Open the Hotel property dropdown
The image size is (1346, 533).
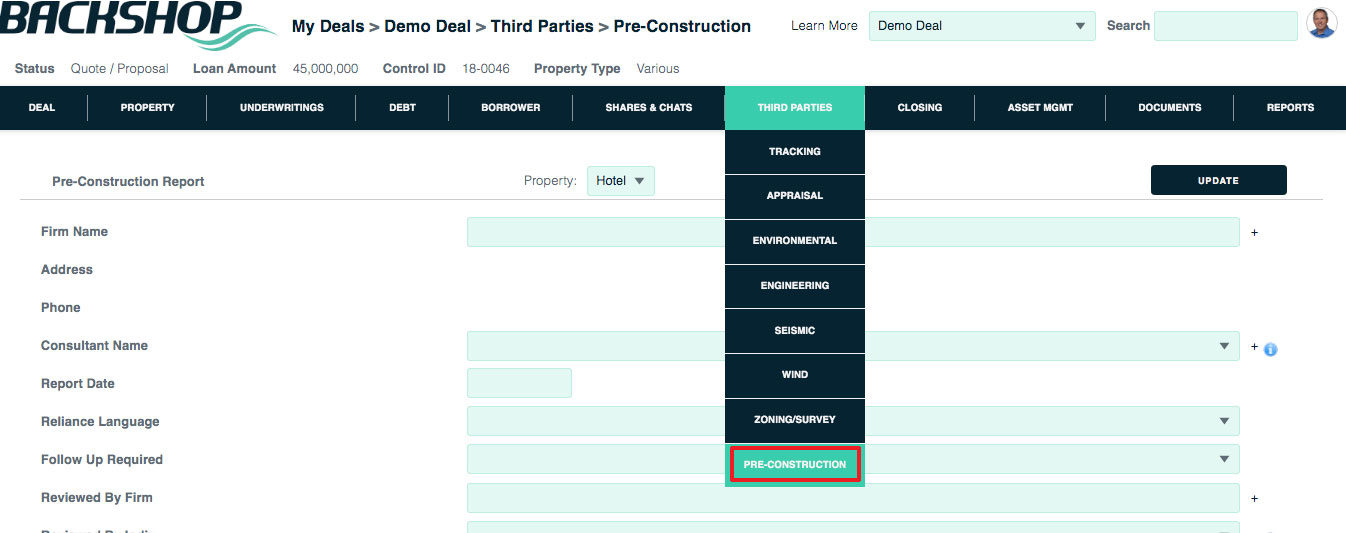pos(621,181)
